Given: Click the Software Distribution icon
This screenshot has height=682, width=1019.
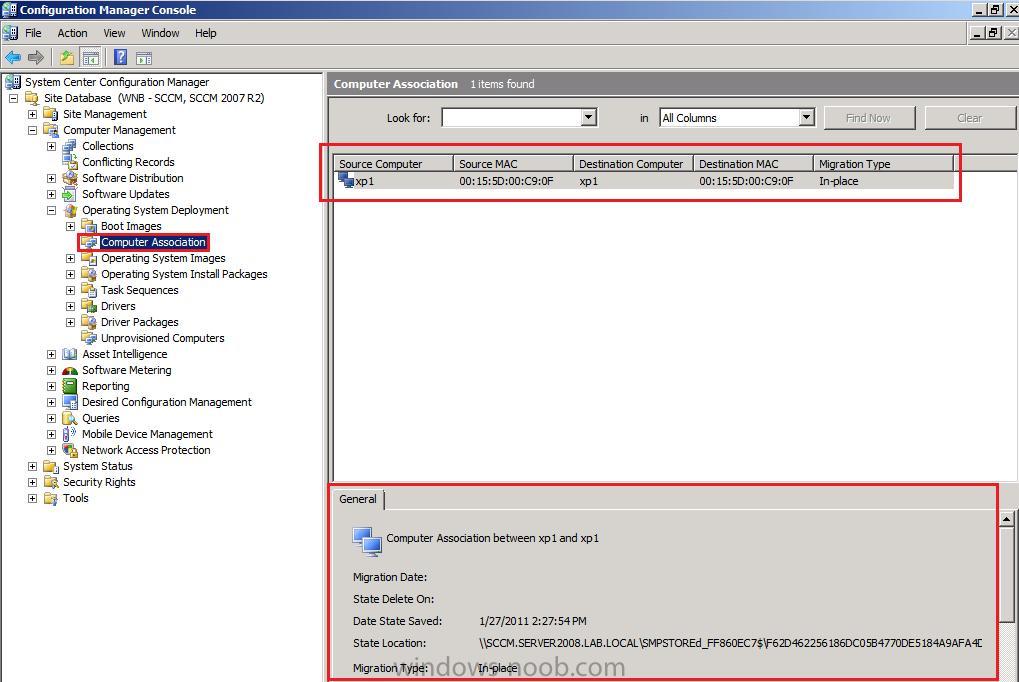Looking at the screenshot, I should point(70,178).
